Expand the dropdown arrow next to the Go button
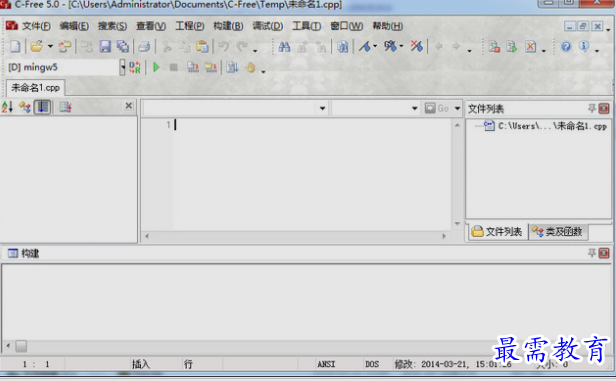The height and width of the screenshot is (381, 616). tap(457, 108)
